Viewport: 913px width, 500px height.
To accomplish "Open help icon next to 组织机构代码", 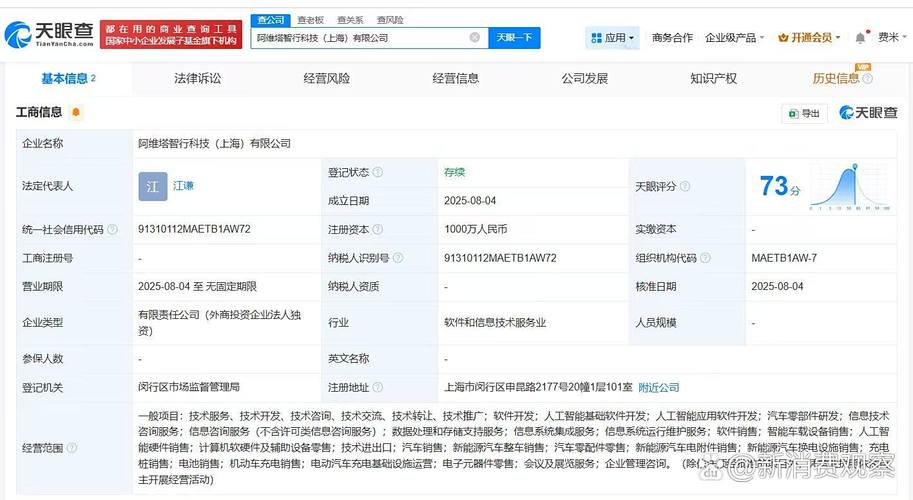I will (x=705, y=258).
